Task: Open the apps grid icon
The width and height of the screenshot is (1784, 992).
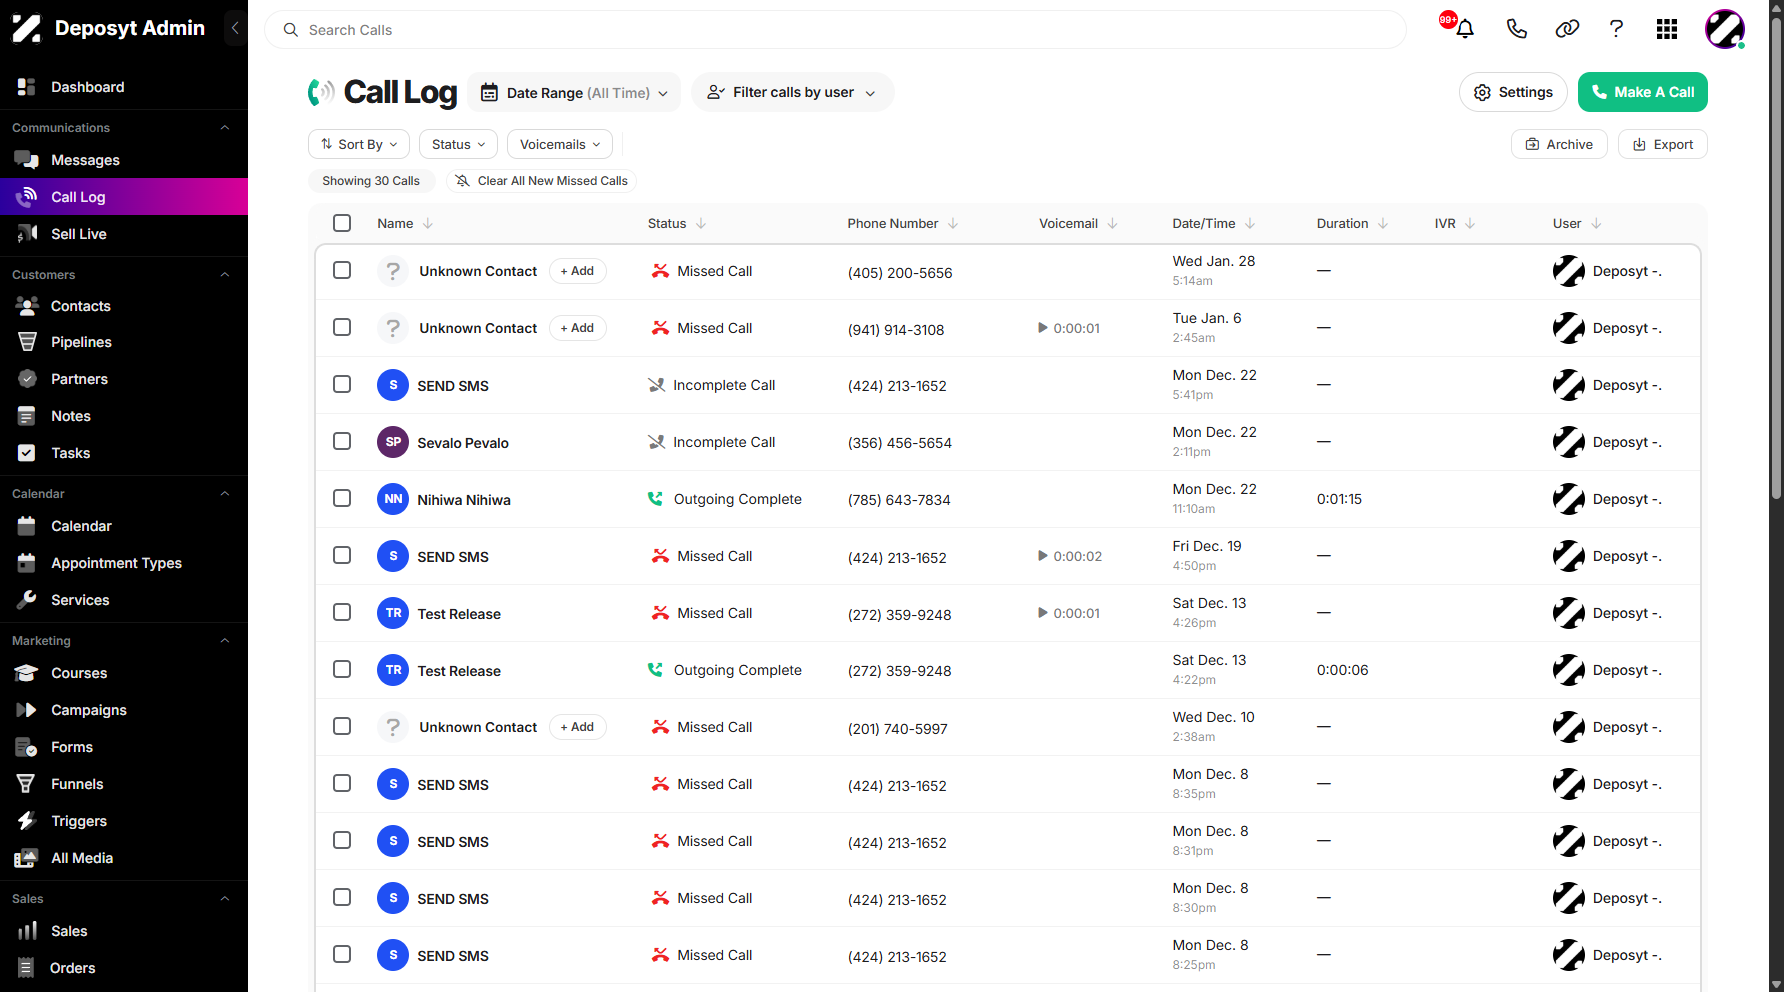Action: (x=1667, y=29)
